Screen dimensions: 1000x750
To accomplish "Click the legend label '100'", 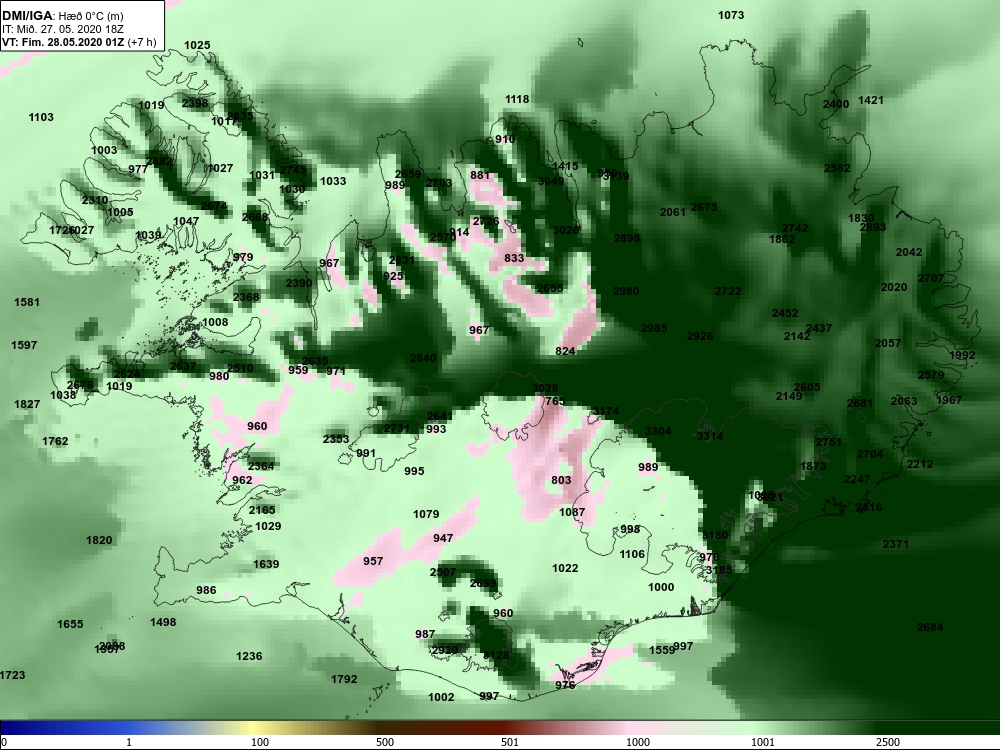I will 260,742.
